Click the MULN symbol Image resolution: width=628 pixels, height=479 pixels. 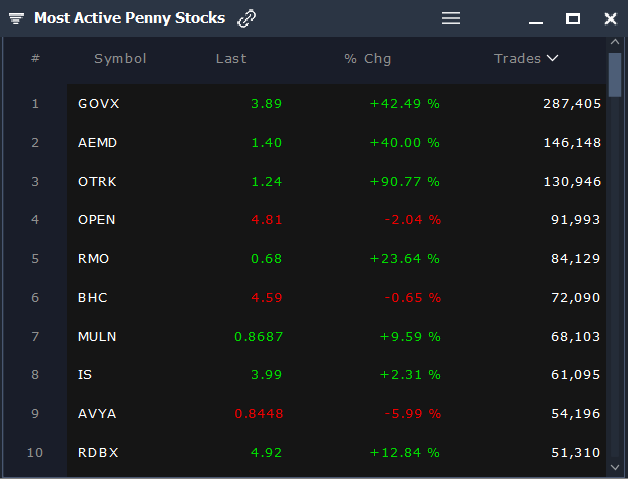pyautogui.click(x=97, y=336)
